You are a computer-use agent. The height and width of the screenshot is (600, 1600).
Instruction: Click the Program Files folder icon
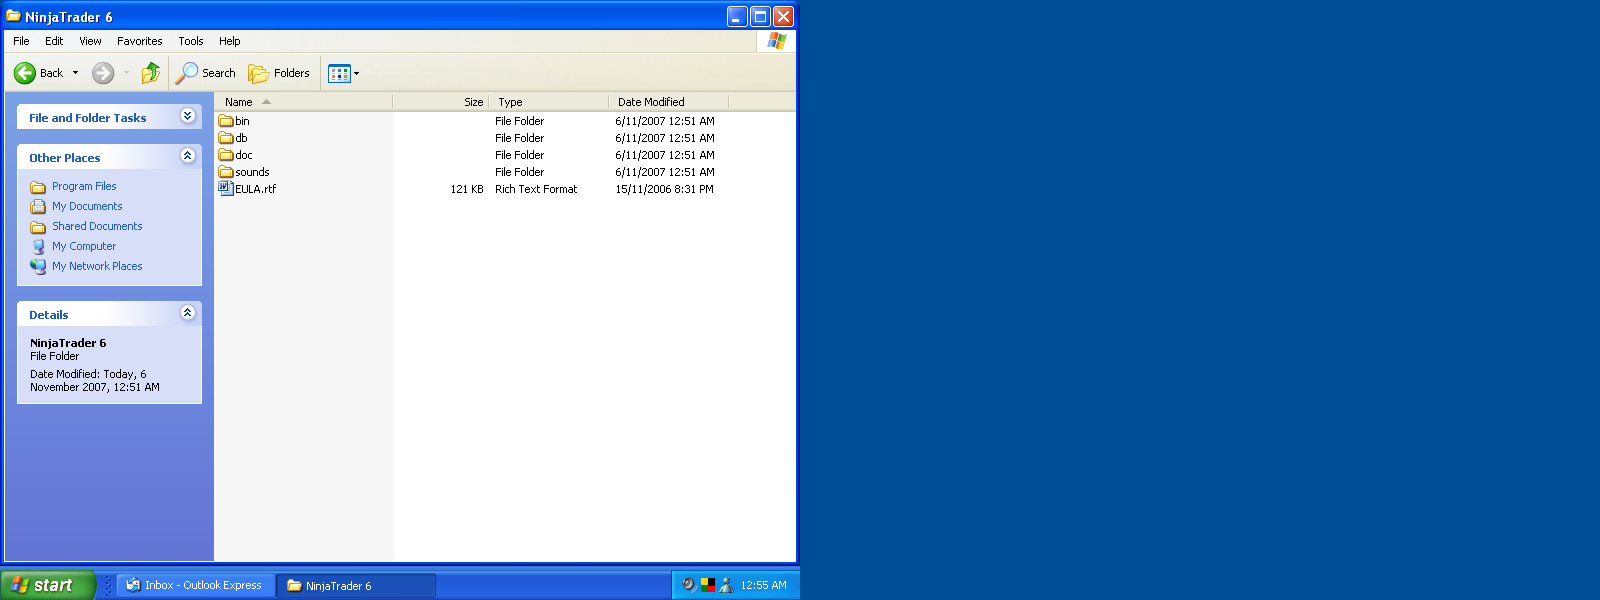coord(38,187)
